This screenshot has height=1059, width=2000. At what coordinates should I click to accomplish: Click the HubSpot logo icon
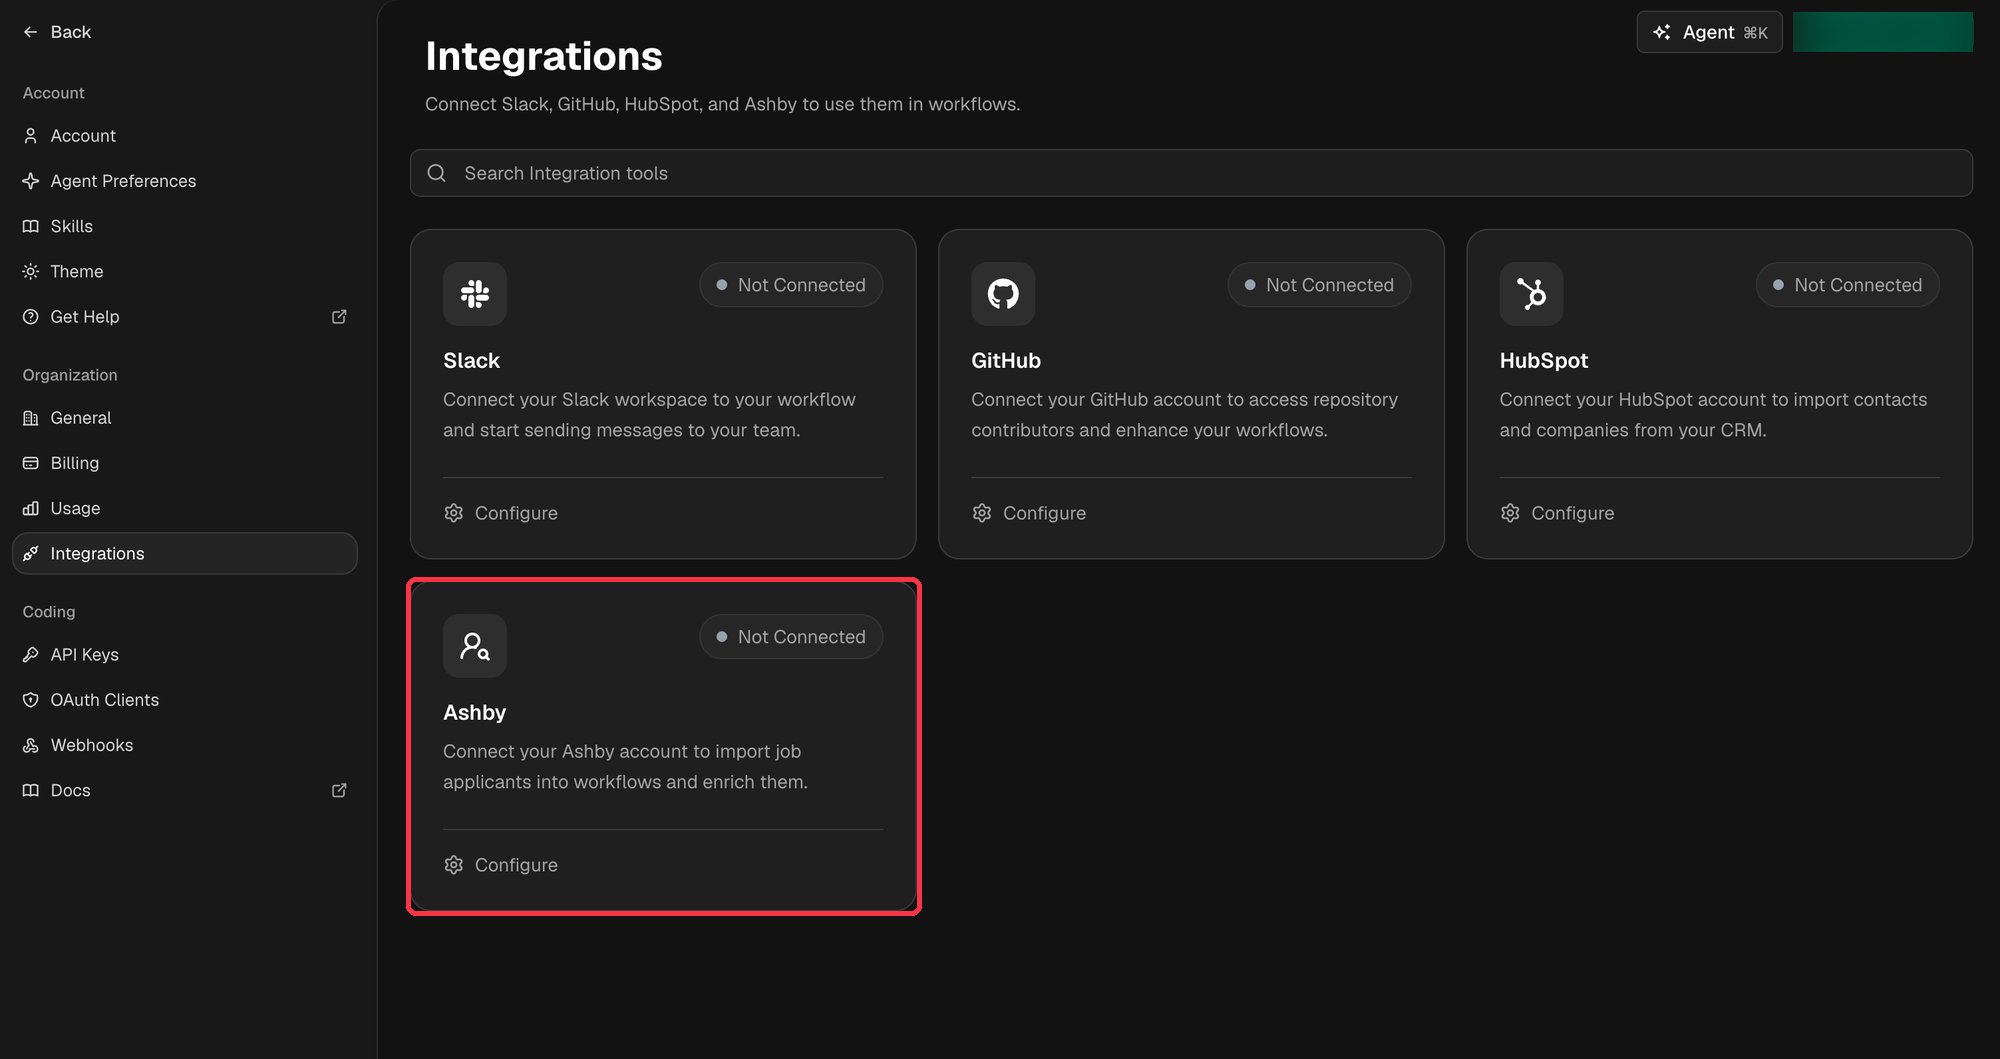[1531, 294]
